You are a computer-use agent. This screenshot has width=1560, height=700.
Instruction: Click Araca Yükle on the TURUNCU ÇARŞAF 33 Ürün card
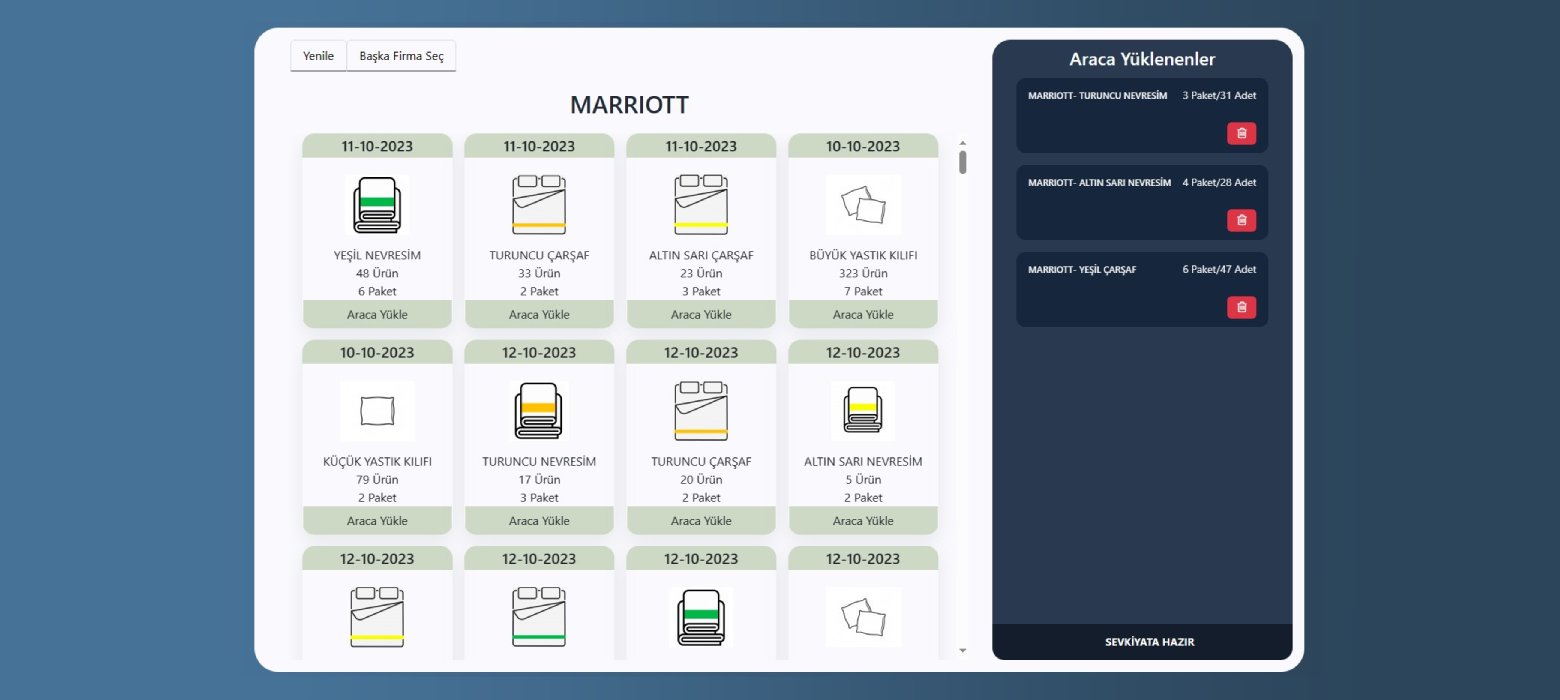click(x=539, y=315)
